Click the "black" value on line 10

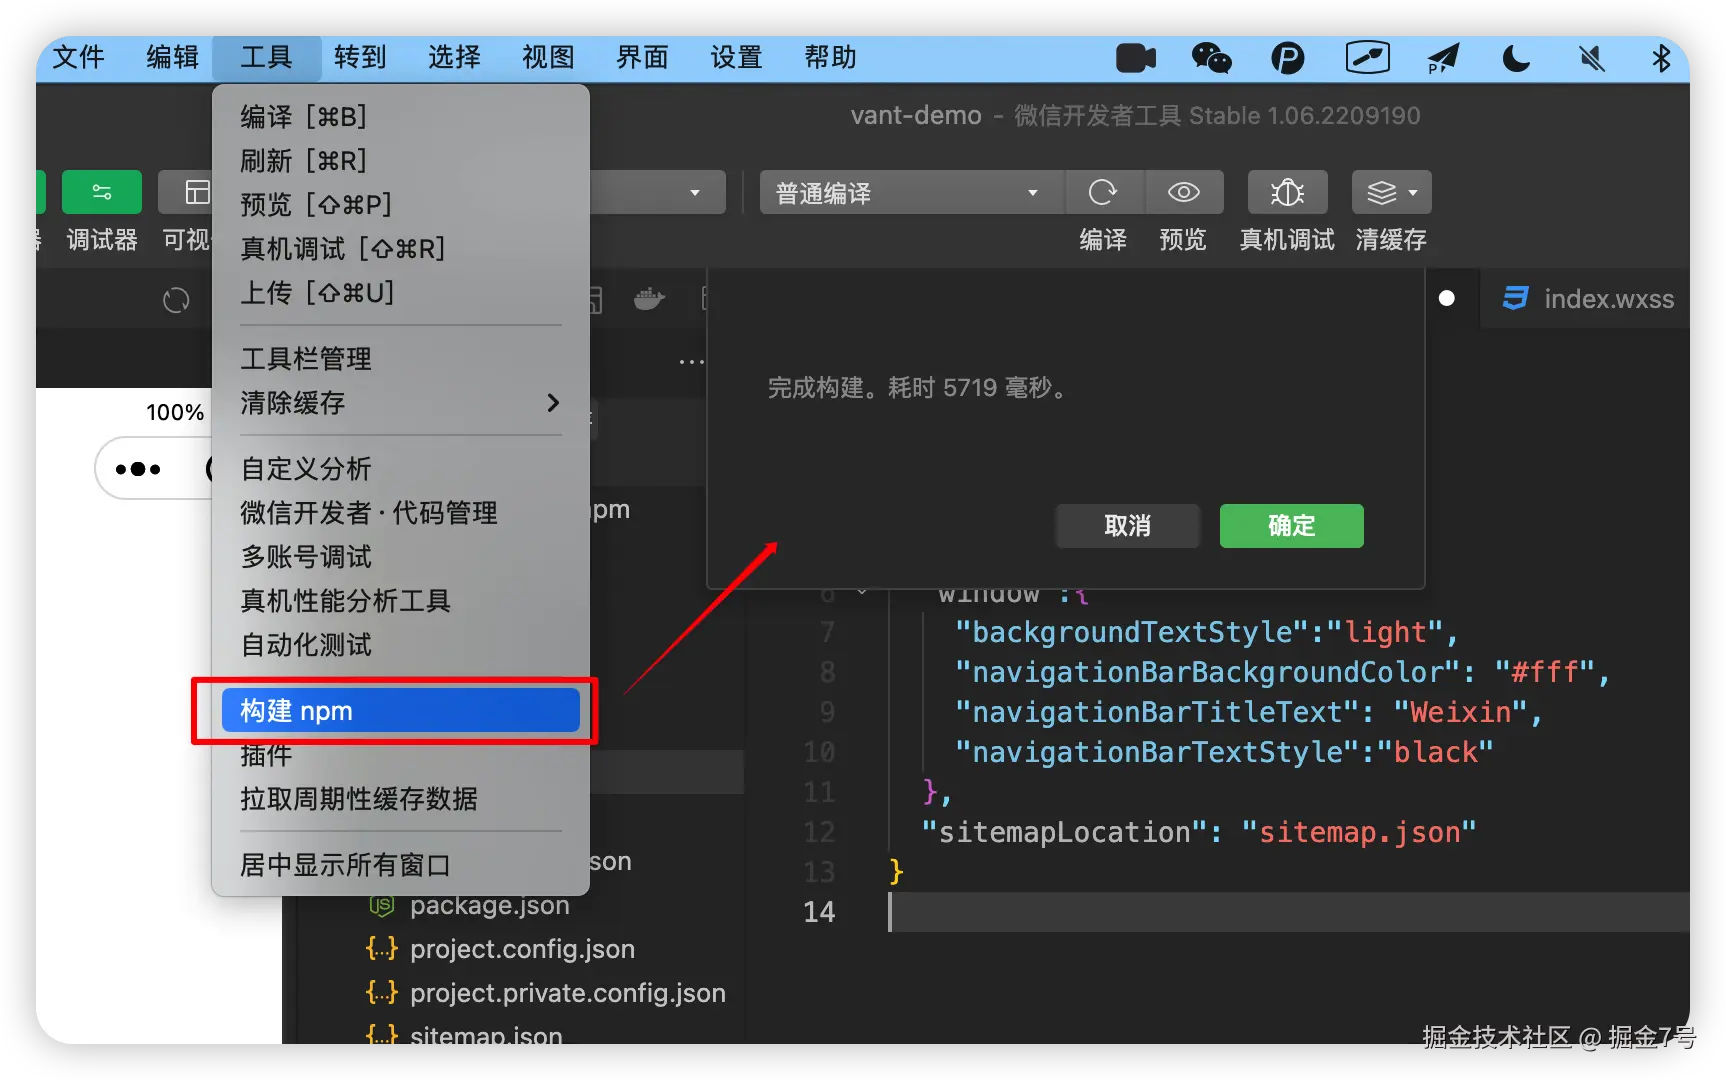[x=1436, y=752]
